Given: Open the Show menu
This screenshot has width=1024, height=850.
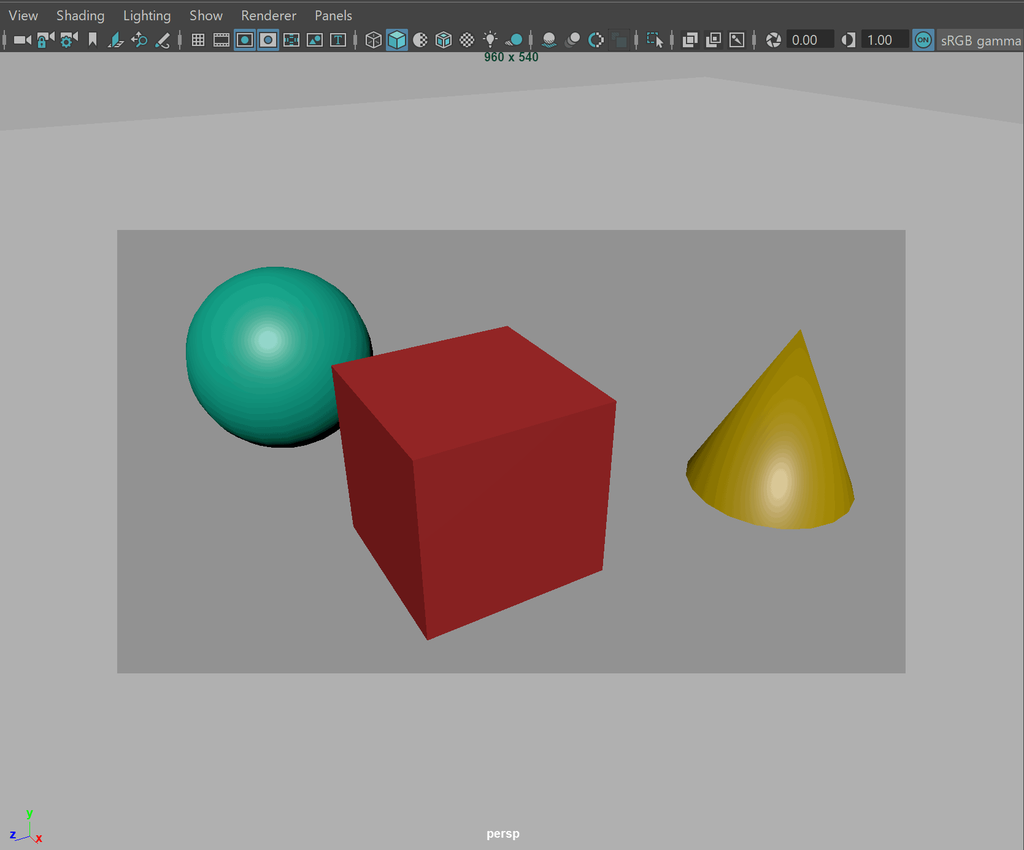Looking at the screenshot, I should pos(206,15).
